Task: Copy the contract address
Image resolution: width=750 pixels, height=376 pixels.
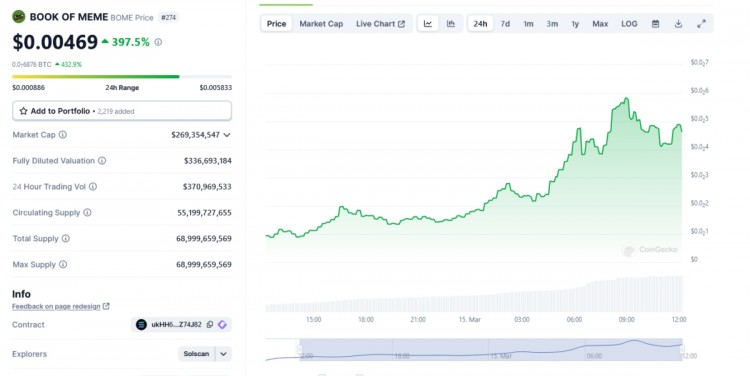Action: [210, 324]
